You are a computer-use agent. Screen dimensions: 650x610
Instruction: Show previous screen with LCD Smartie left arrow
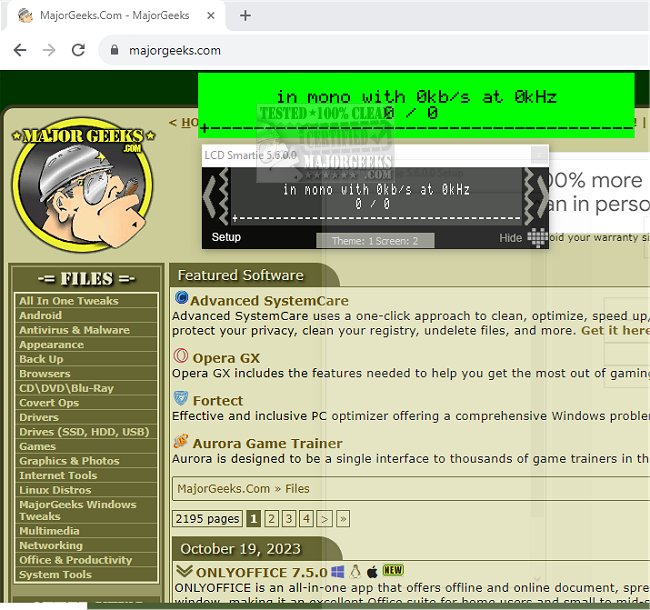(x=210, y=196)
